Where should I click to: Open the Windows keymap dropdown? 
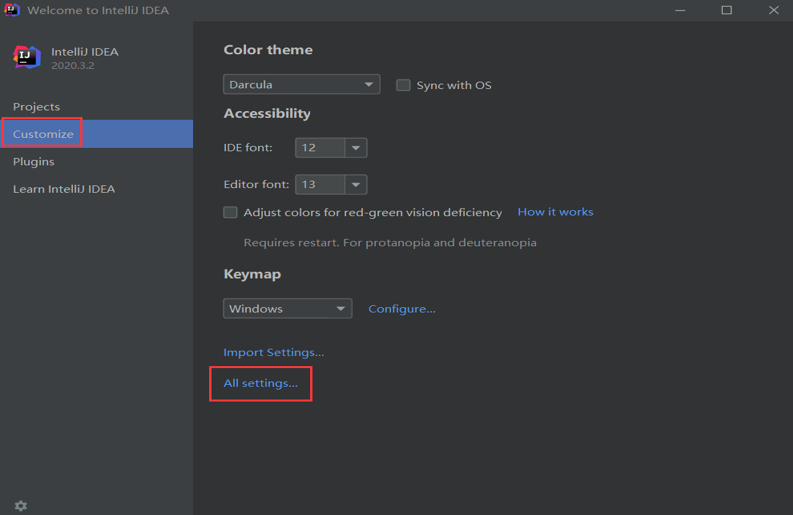point(287,309)
